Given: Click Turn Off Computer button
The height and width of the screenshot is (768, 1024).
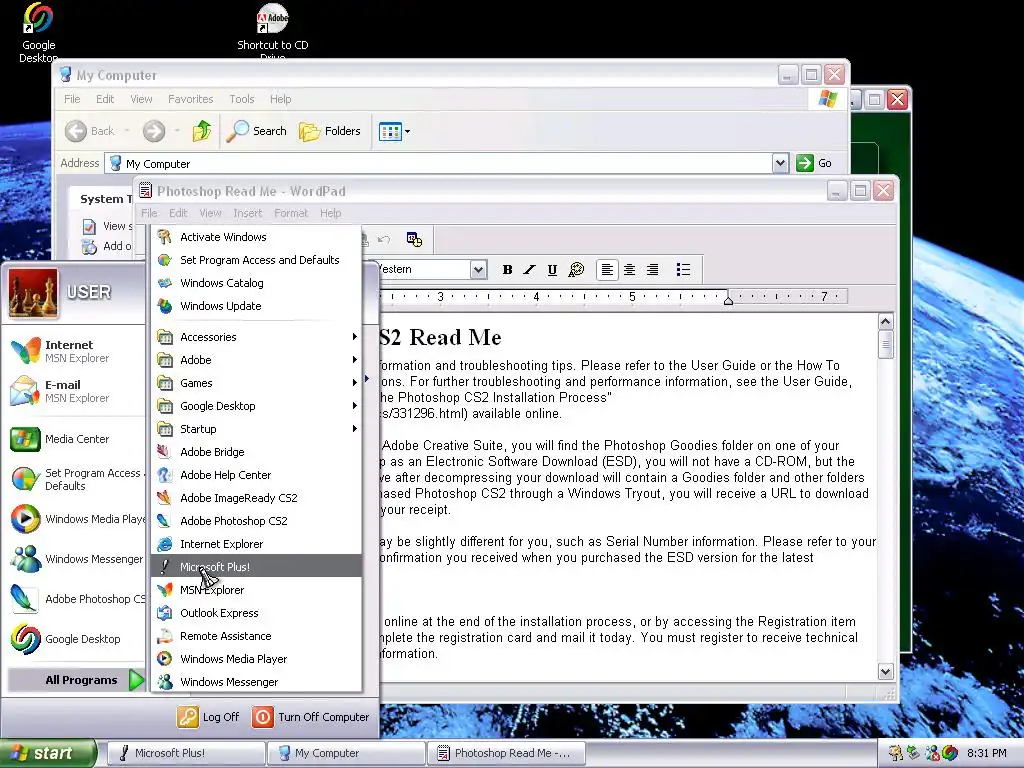Looking at the screenshot, I should pyautogui.click(x=311, y=717).
